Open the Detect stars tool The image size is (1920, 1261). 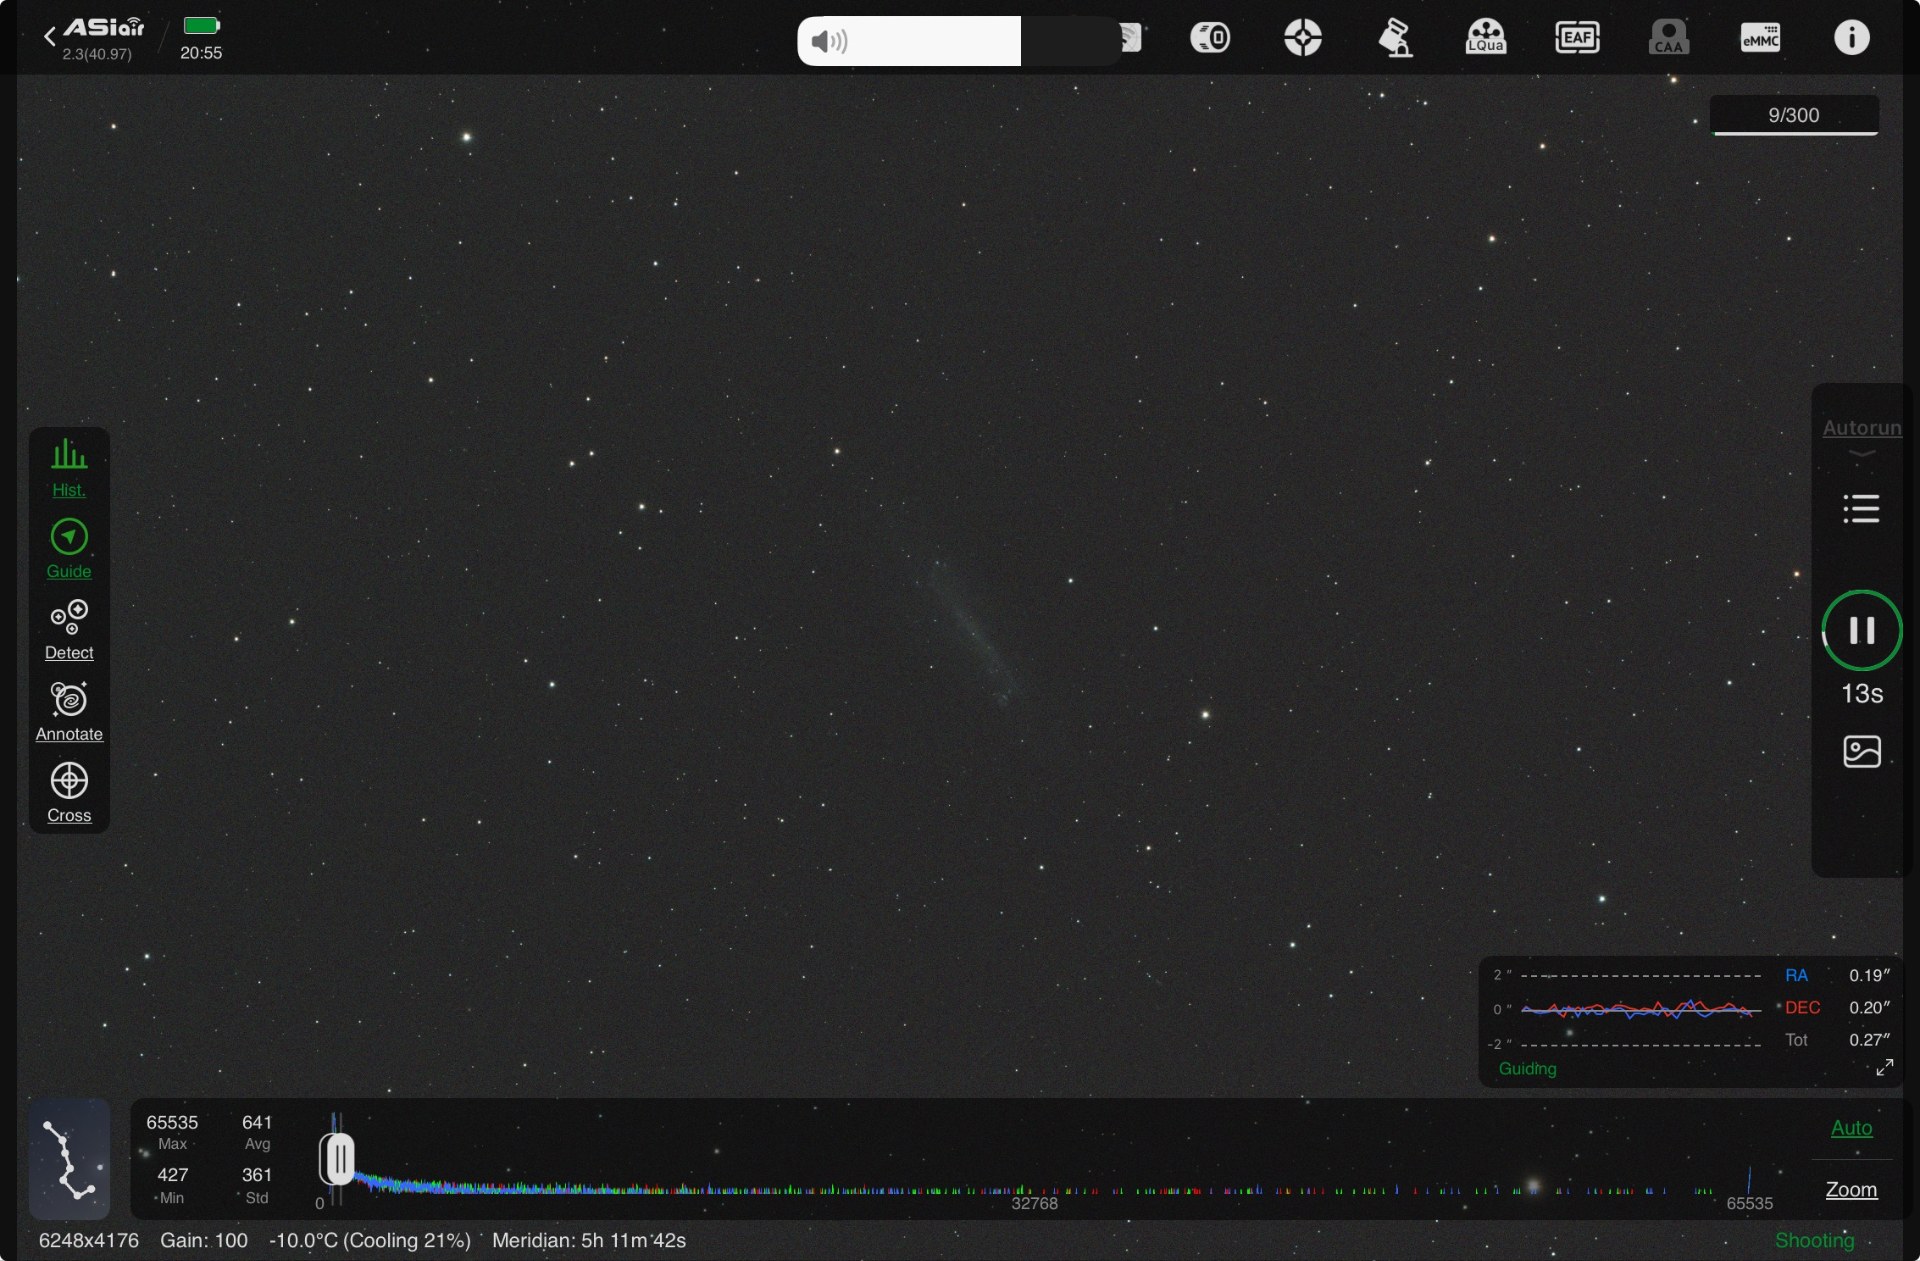point(69,630)
